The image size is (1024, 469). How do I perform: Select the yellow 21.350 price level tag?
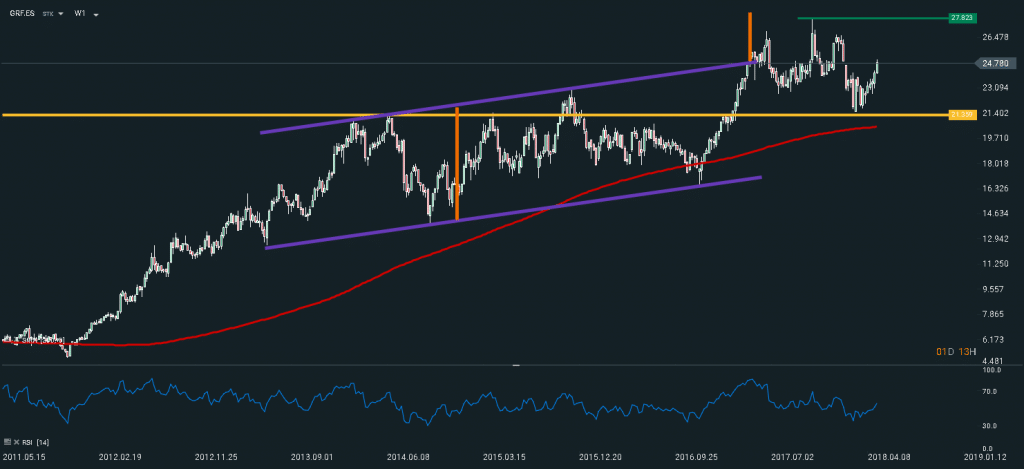(962, 115)
